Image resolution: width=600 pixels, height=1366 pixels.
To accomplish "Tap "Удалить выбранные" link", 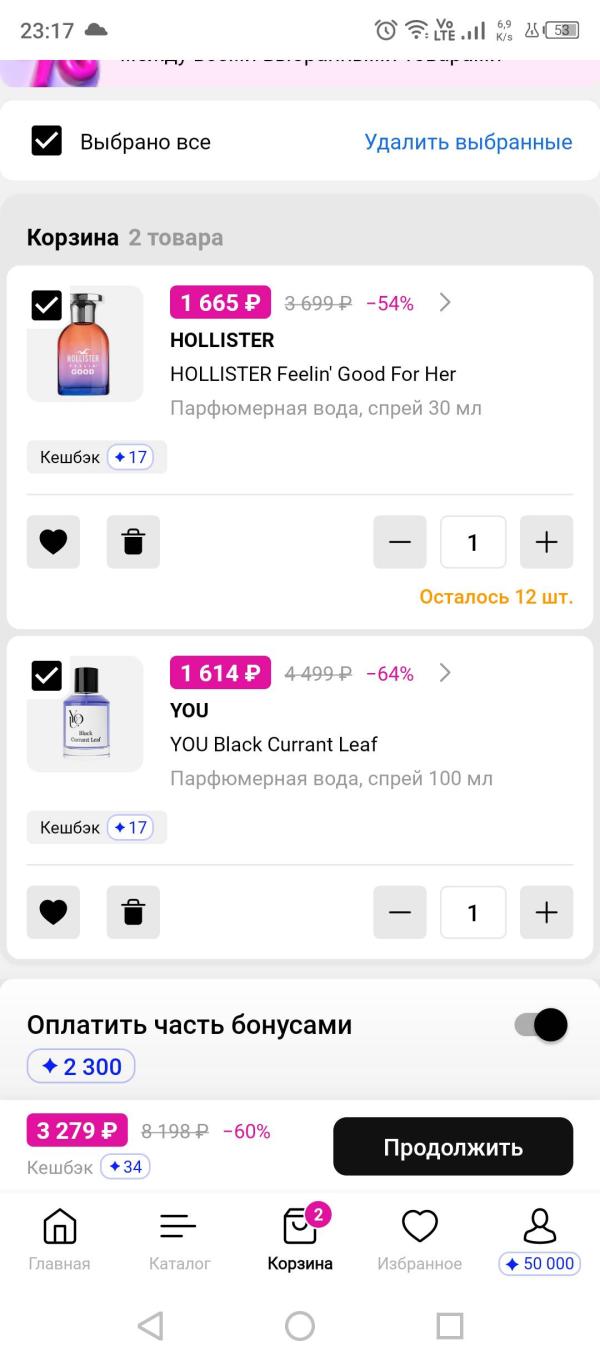I will point(468,142).
